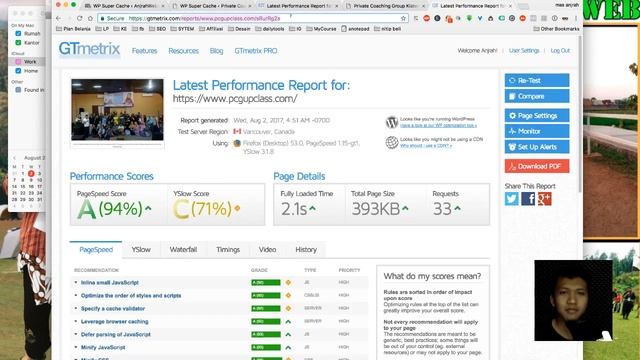Open Resources in GTmetrix nav
Screen dimensions: 640x360
pos(184,51)
